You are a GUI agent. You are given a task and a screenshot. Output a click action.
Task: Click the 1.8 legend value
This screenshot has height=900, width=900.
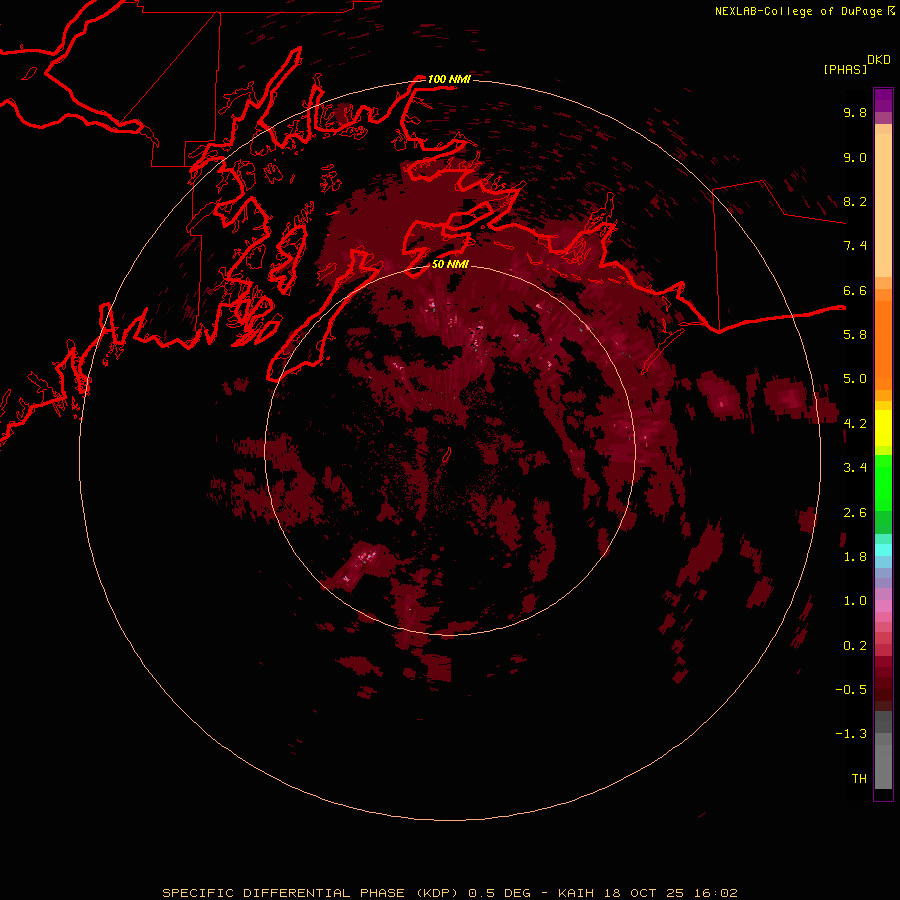(855, 557)
